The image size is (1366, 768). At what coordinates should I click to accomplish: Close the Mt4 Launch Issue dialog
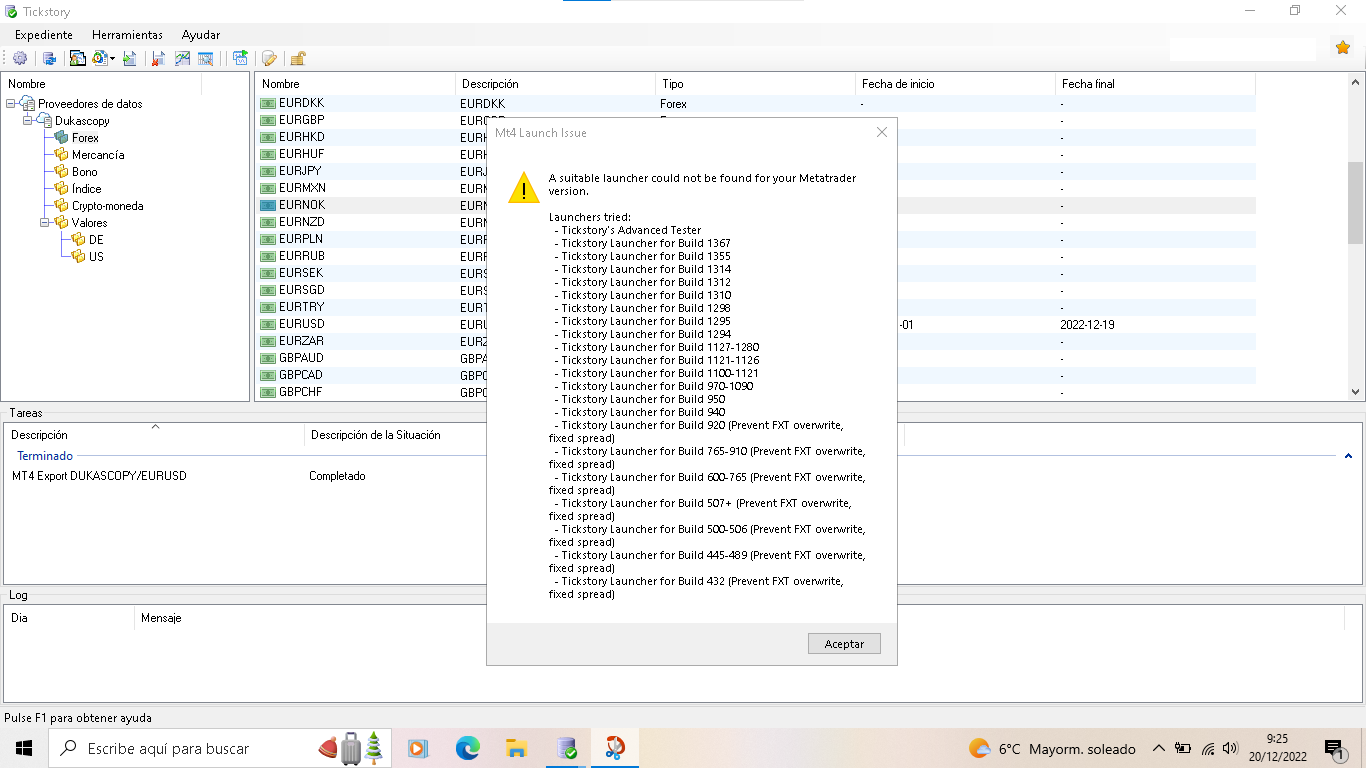click(x=881, y=132)
